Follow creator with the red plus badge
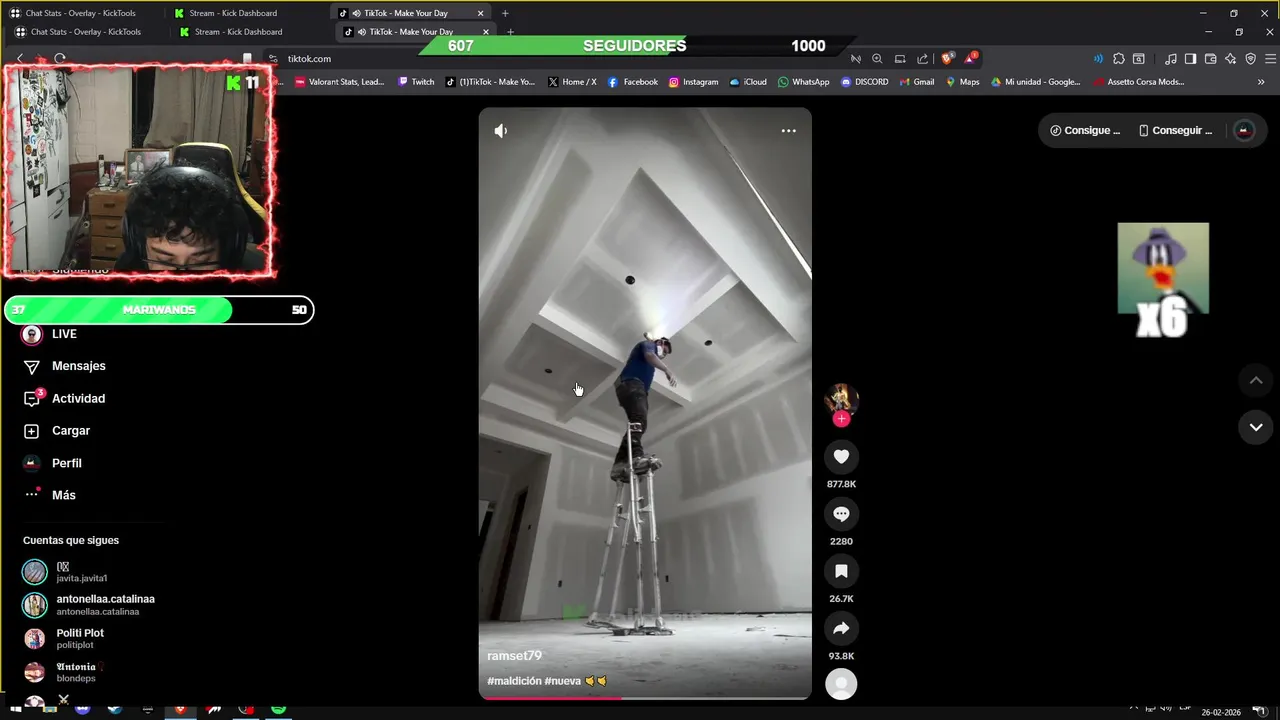 841,419
